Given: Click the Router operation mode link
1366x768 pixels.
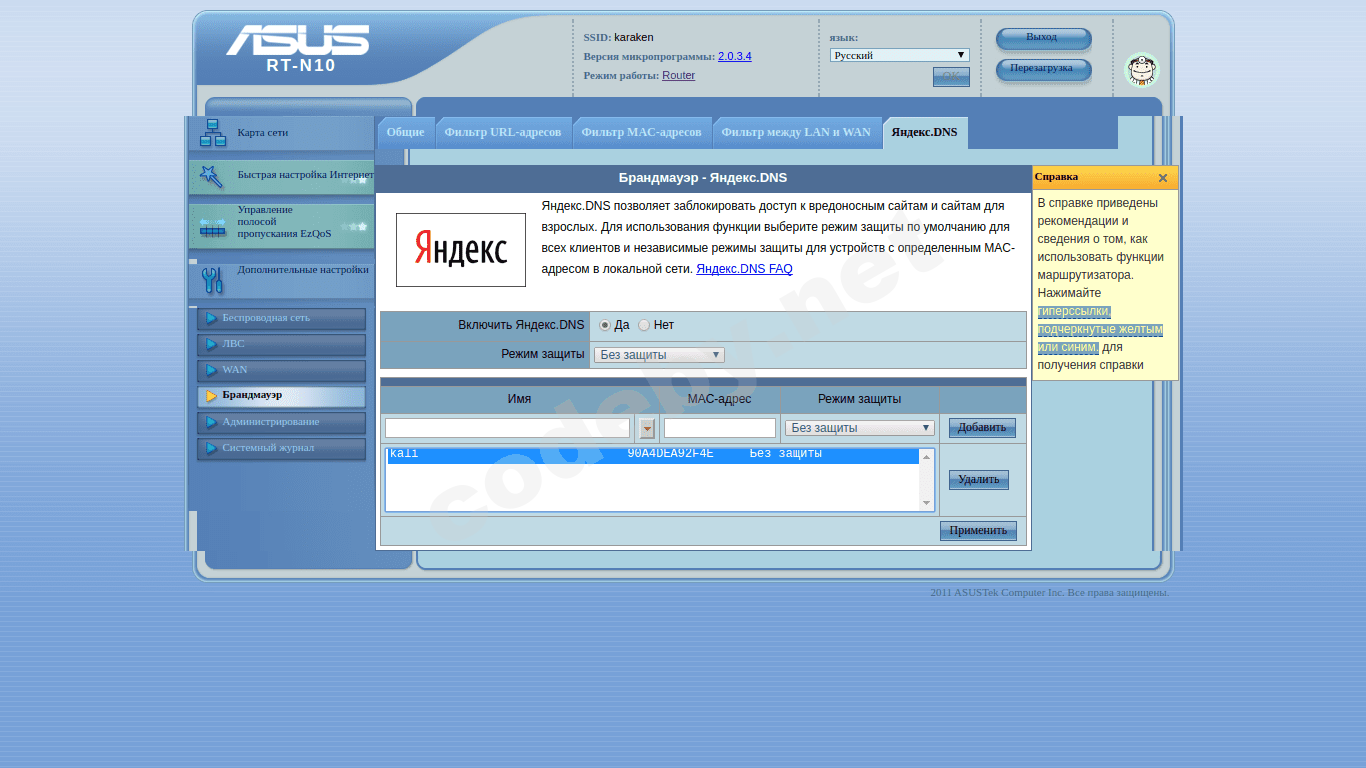Looking at the screenshot, I should coord(678,75).
